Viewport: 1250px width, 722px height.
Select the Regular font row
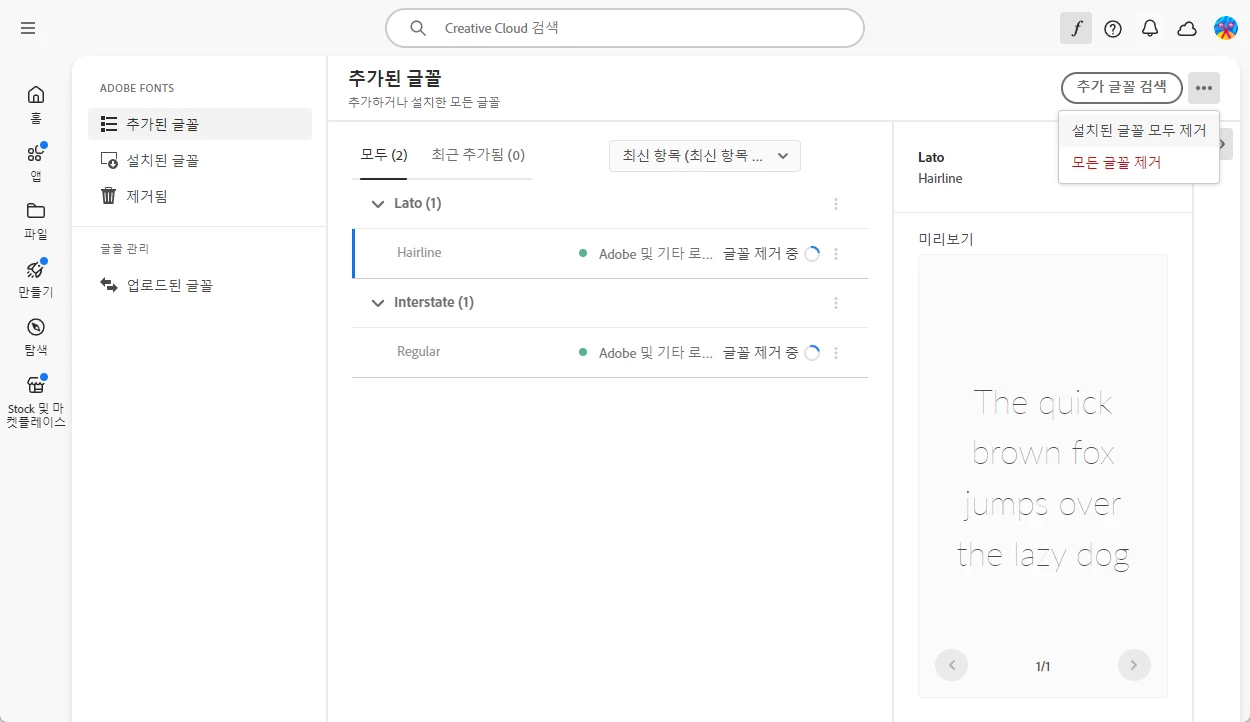pyautogui.click(x=610, y=352)
